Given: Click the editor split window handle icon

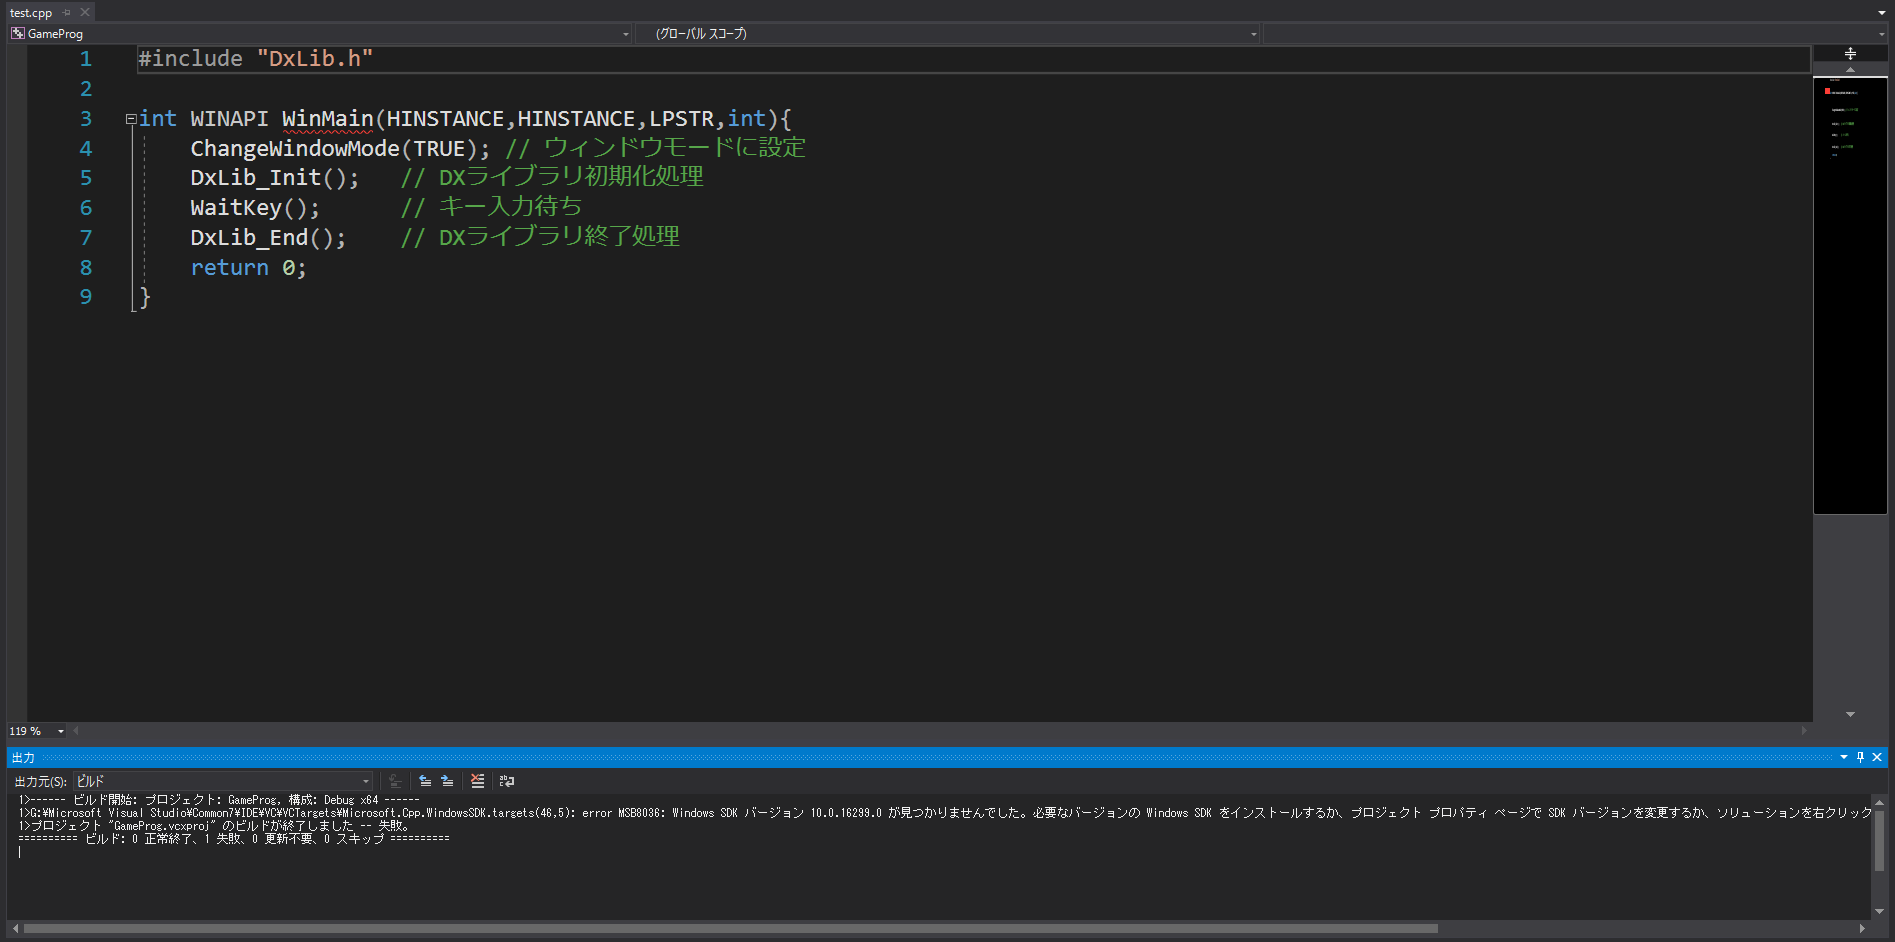Looking at the screenshot, I should coord(1850,53).
